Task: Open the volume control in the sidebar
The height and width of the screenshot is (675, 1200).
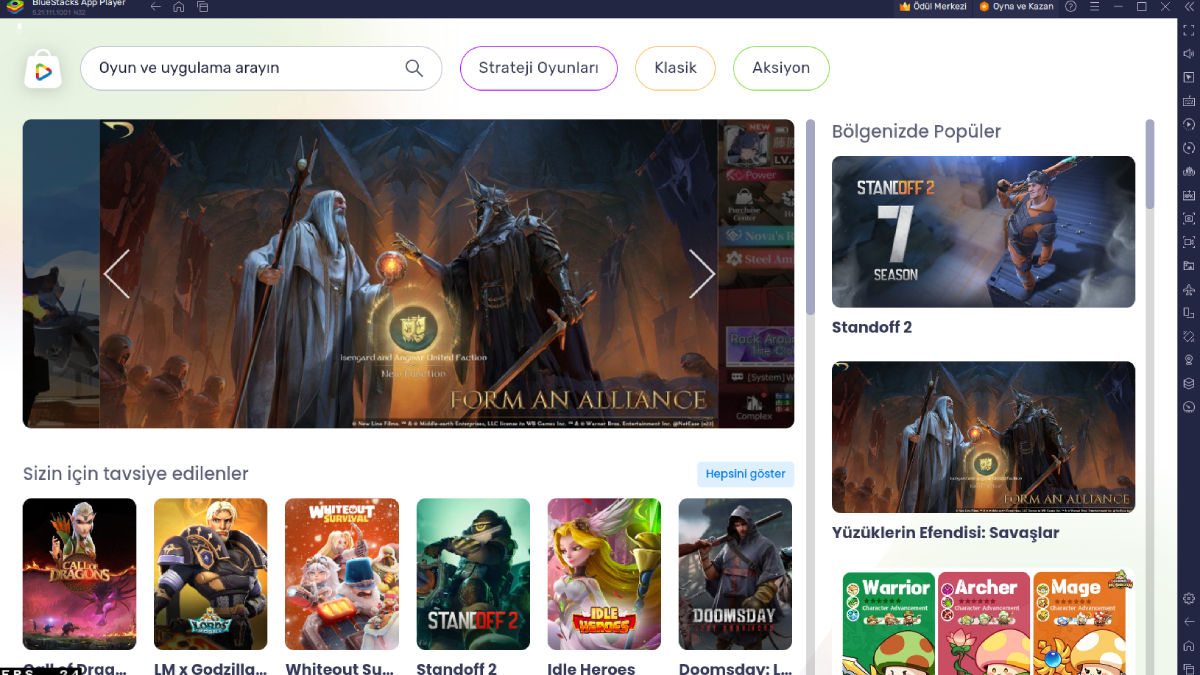Action: 1188,54
